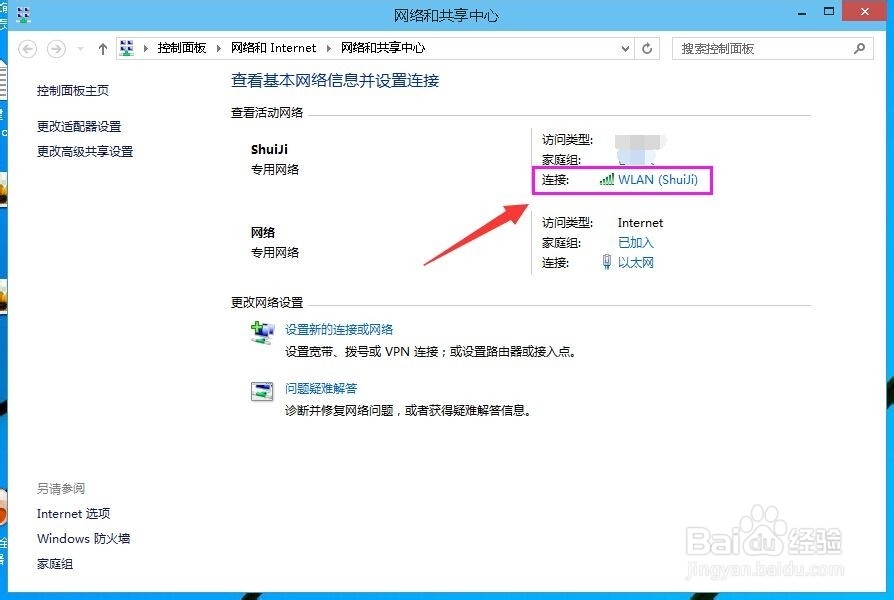
Task: Expand the chevron after 控制面板 breadcrumb
Action: click(x=218, y=47)
